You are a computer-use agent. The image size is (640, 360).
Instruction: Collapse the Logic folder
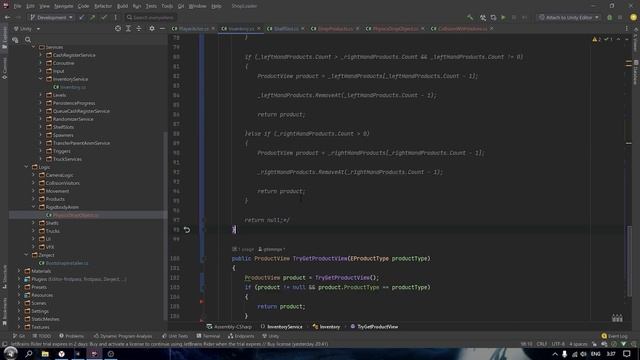(26, 167)
